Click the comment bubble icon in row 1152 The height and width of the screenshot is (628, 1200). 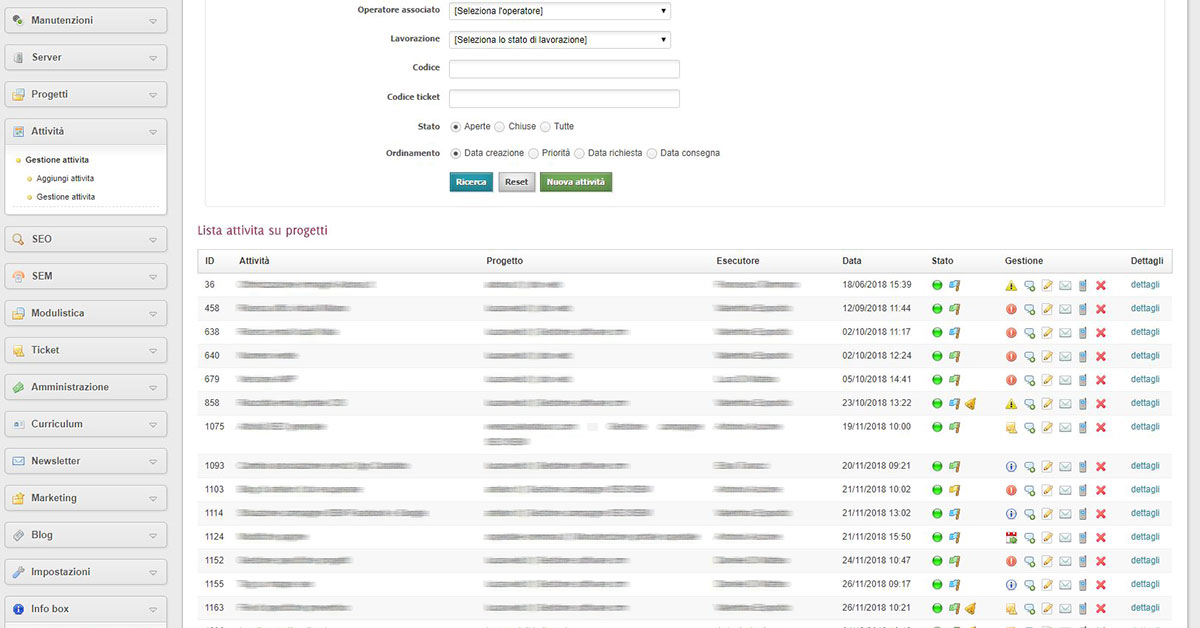(x=1029, y=561)
